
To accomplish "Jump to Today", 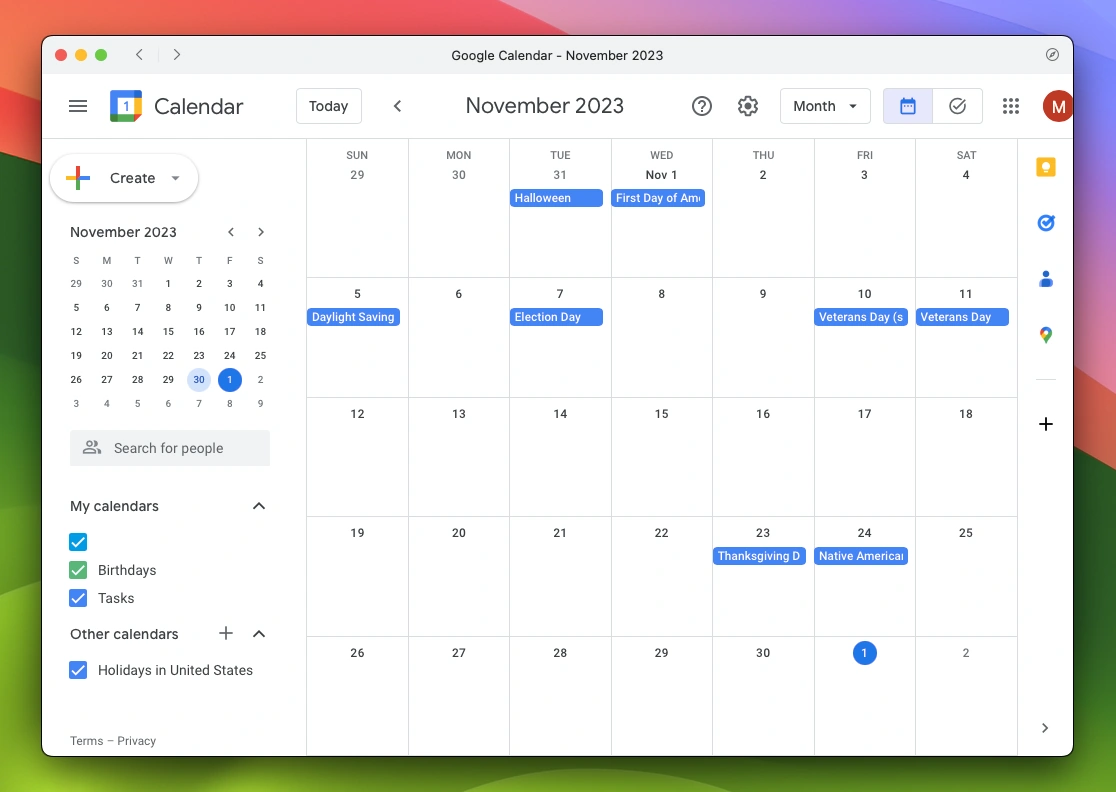I will pyautogui.click(x=328, y=105).
